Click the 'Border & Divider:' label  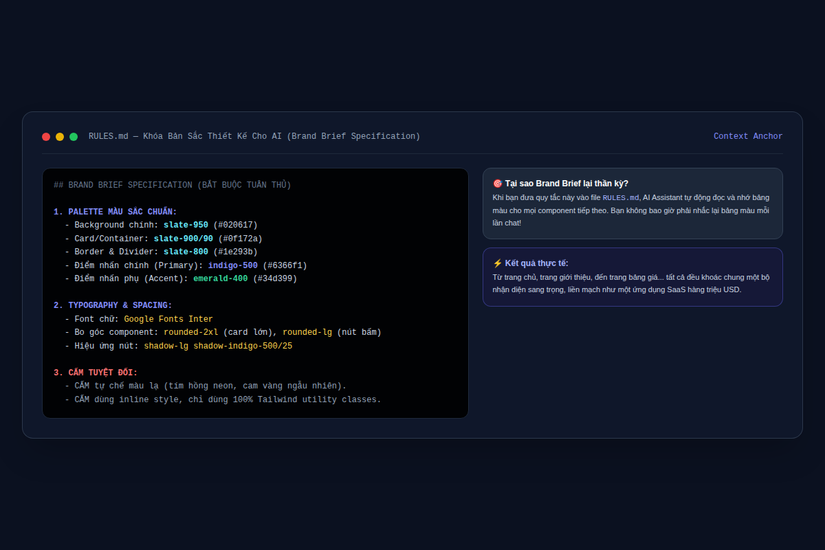pos(116,252)
